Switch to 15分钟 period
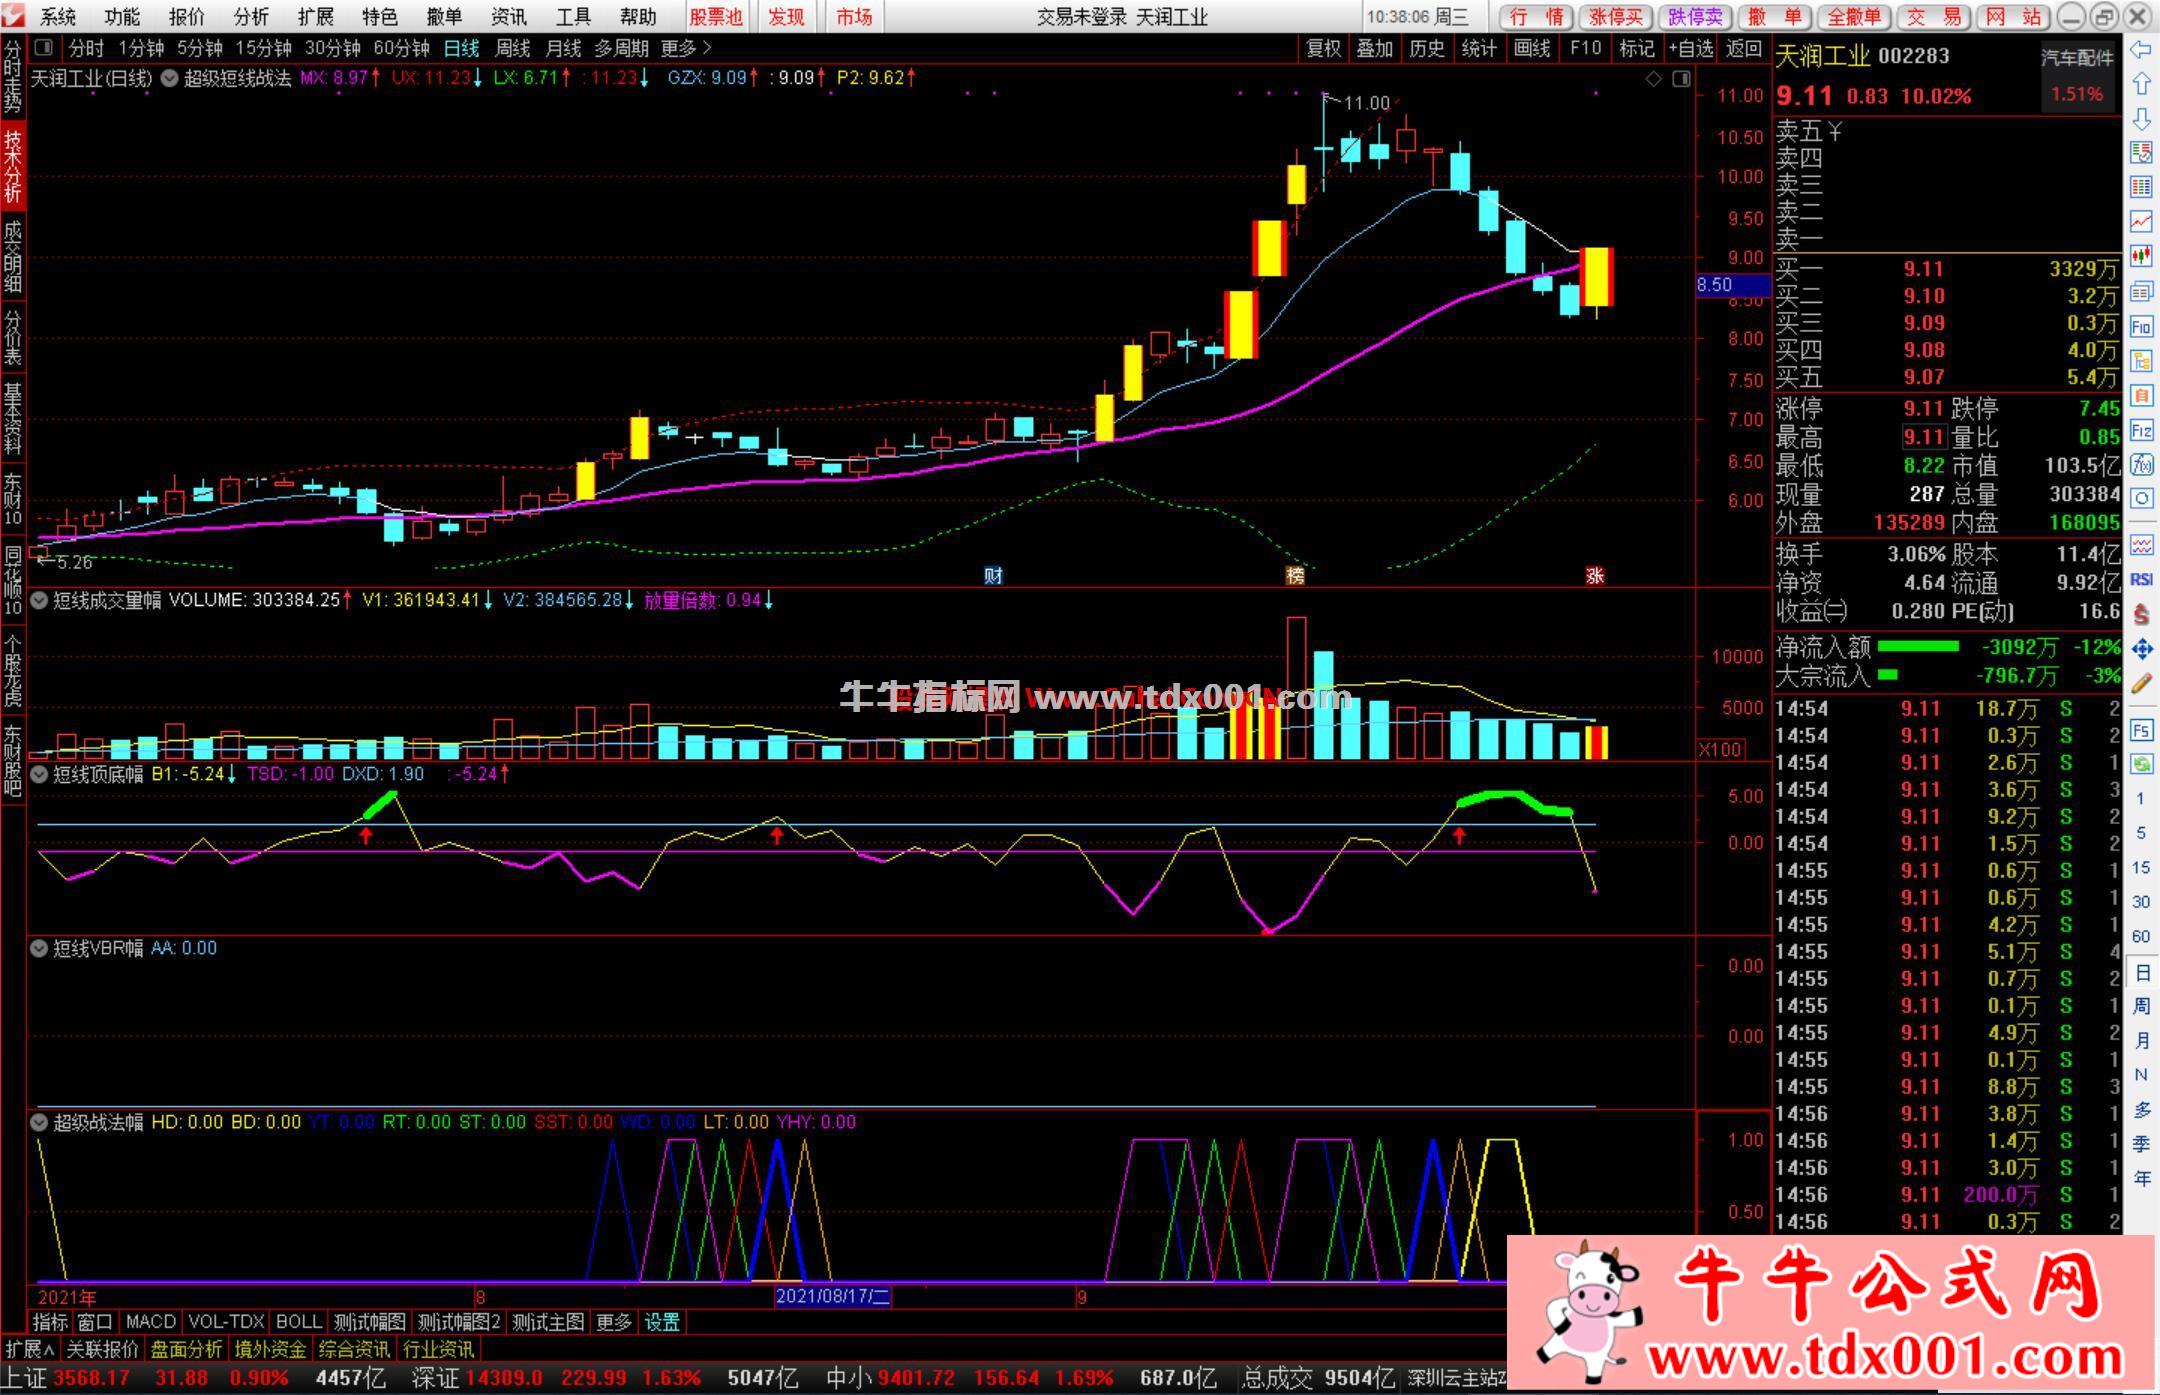Screen dimensions: 2160x1395 [x=263, y=48]
